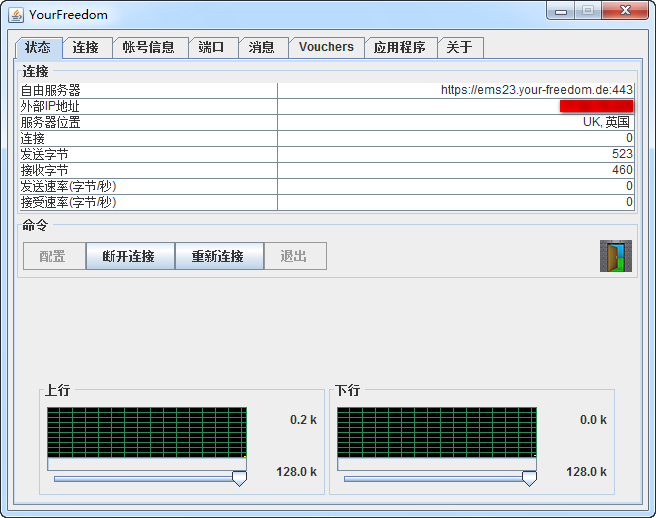Image resolution: width=656 pixels, height=518 pixels.
Task: Click the 下行 traffic graph
Action: click(437, 432)
